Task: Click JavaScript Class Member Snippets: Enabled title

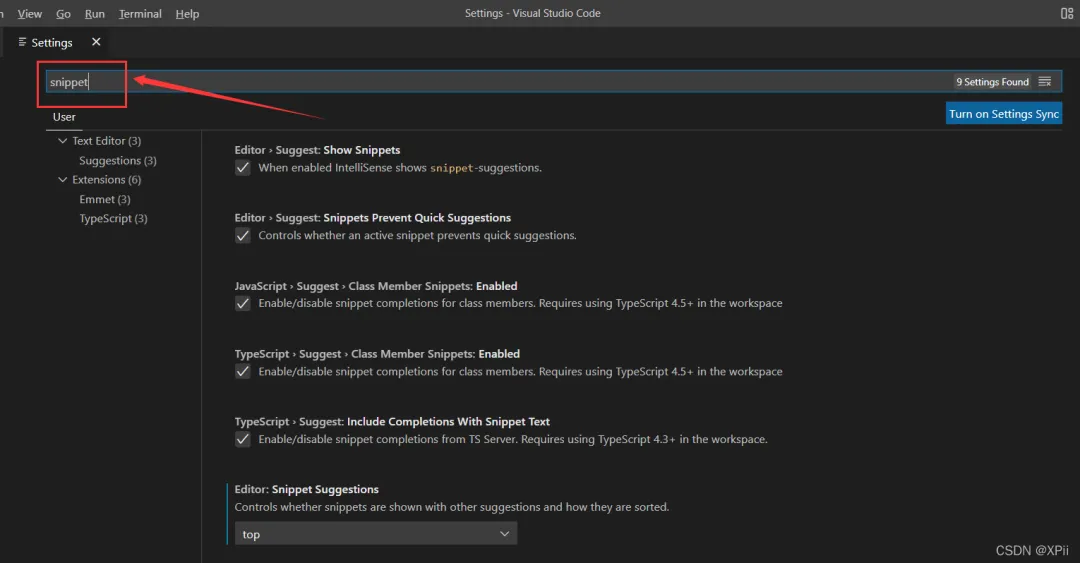Action: 375,286
